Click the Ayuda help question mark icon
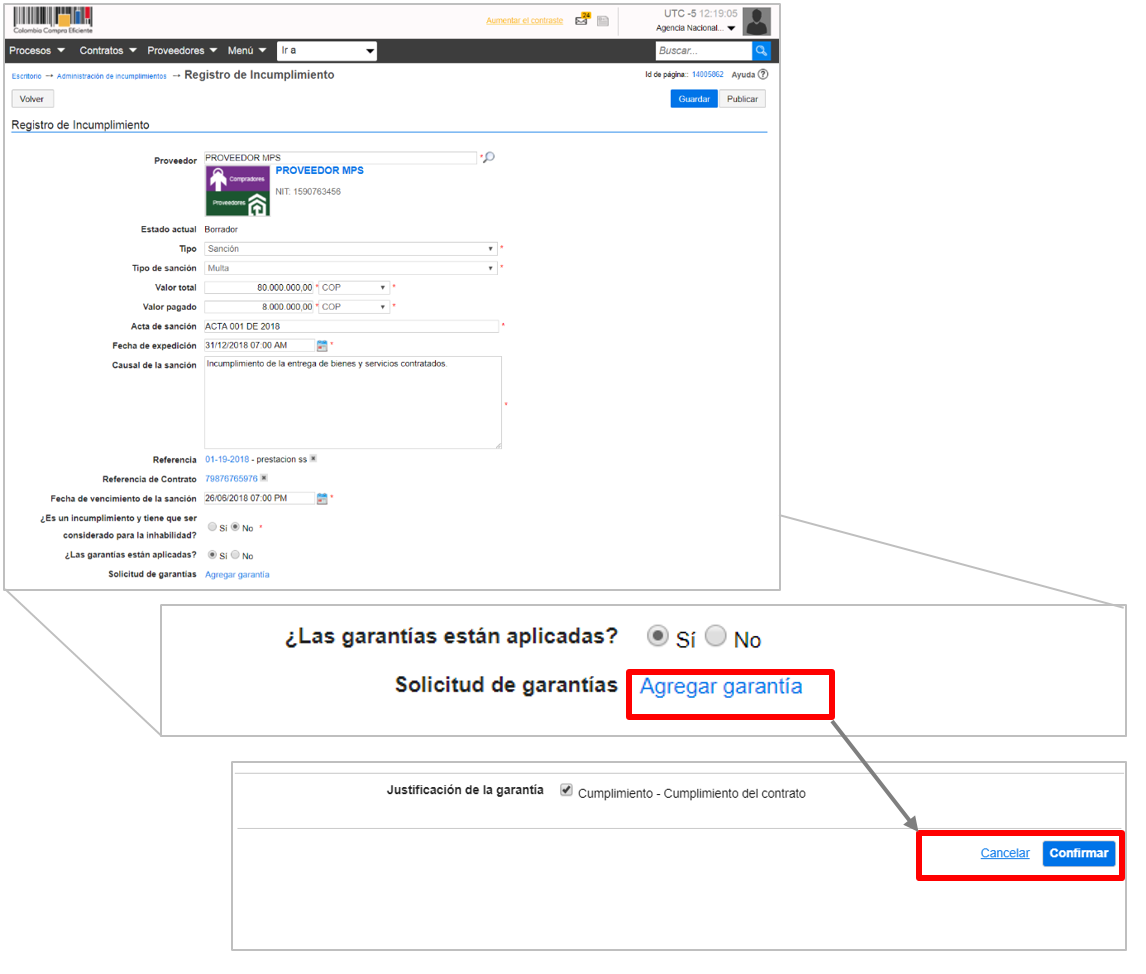Viewport: 1146px width, 974px height. tap(763, 75)
